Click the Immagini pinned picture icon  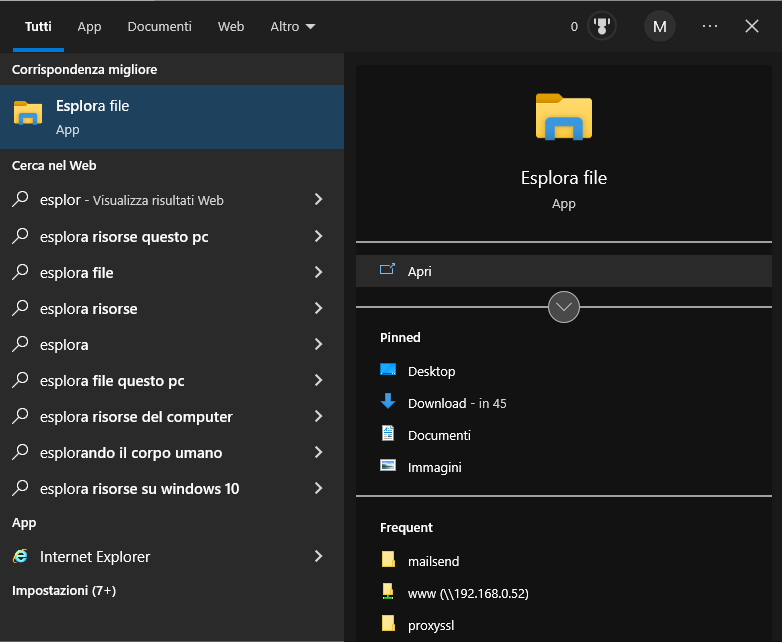click(388, 465)
